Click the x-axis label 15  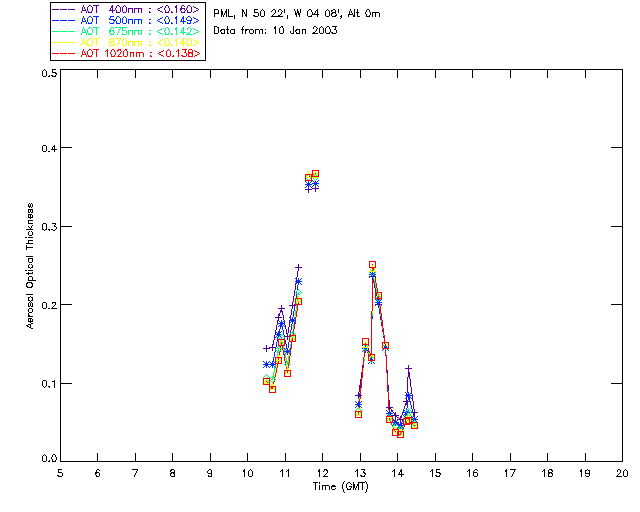click(x=435, y=473)
